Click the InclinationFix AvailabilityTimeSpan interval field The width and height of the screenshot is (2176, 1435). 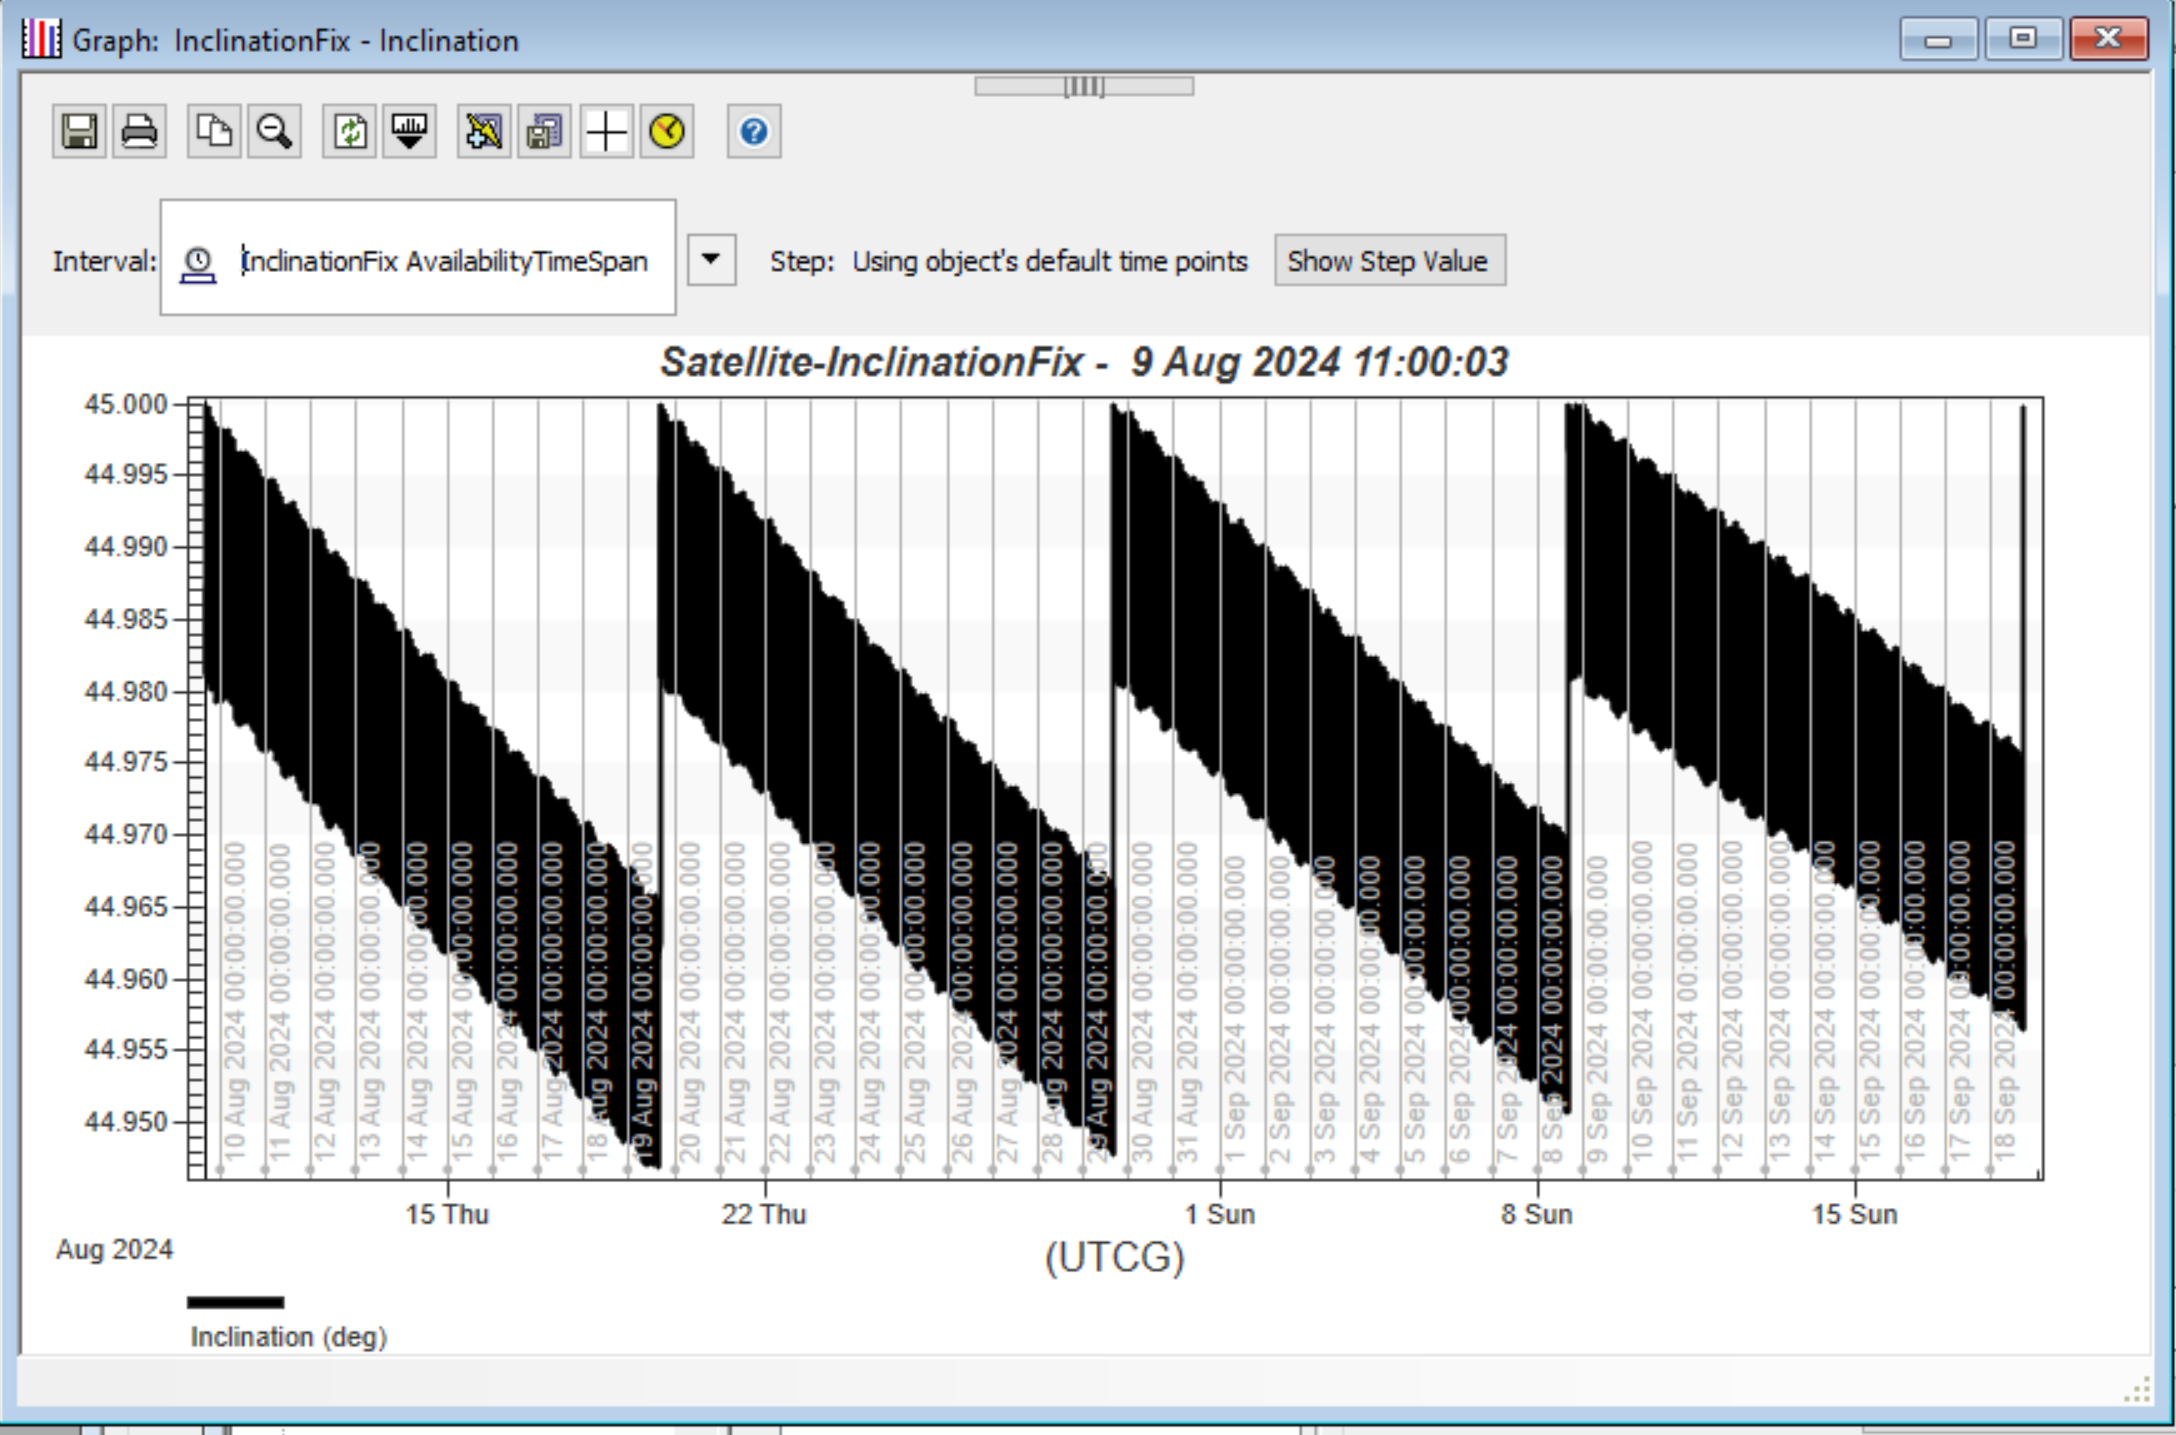418,258
